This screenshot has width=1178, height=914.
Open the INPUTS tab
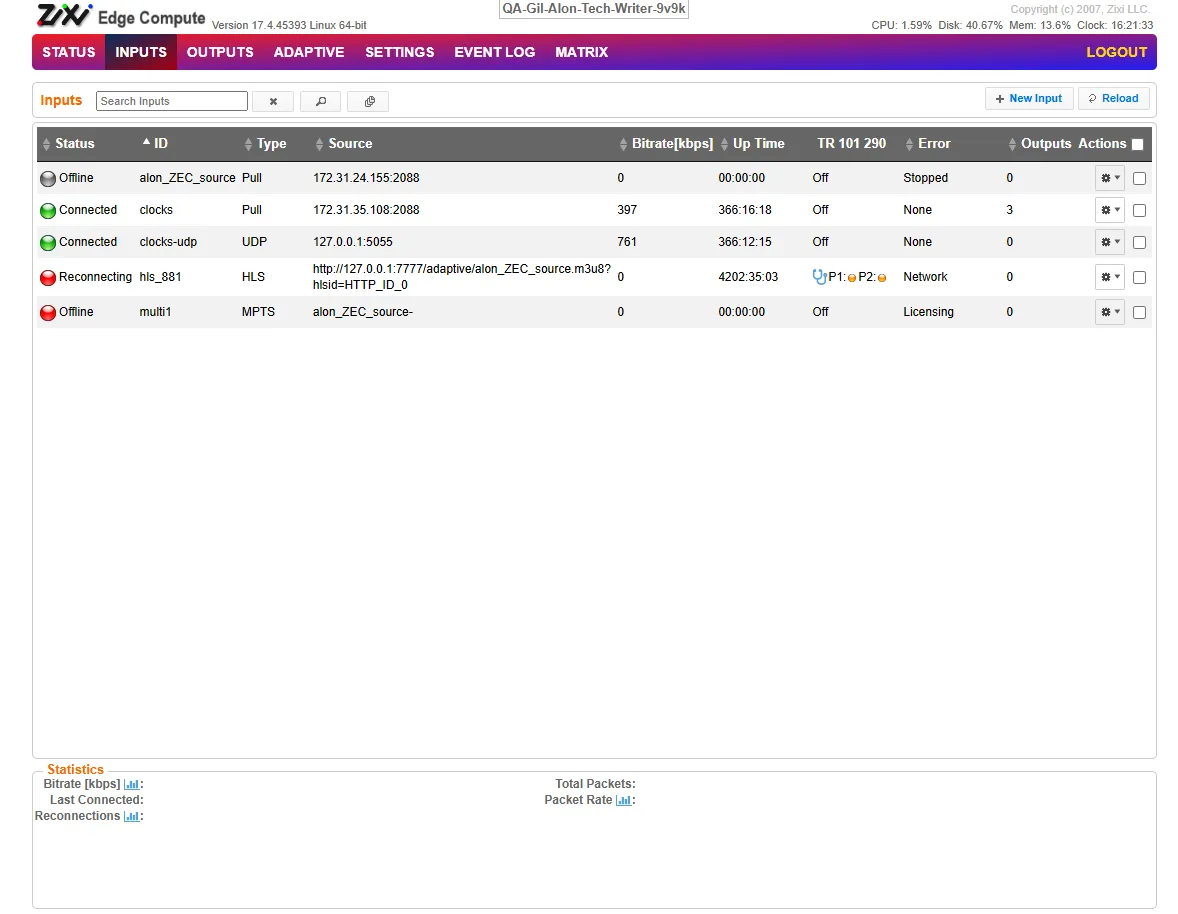[140, 53]
